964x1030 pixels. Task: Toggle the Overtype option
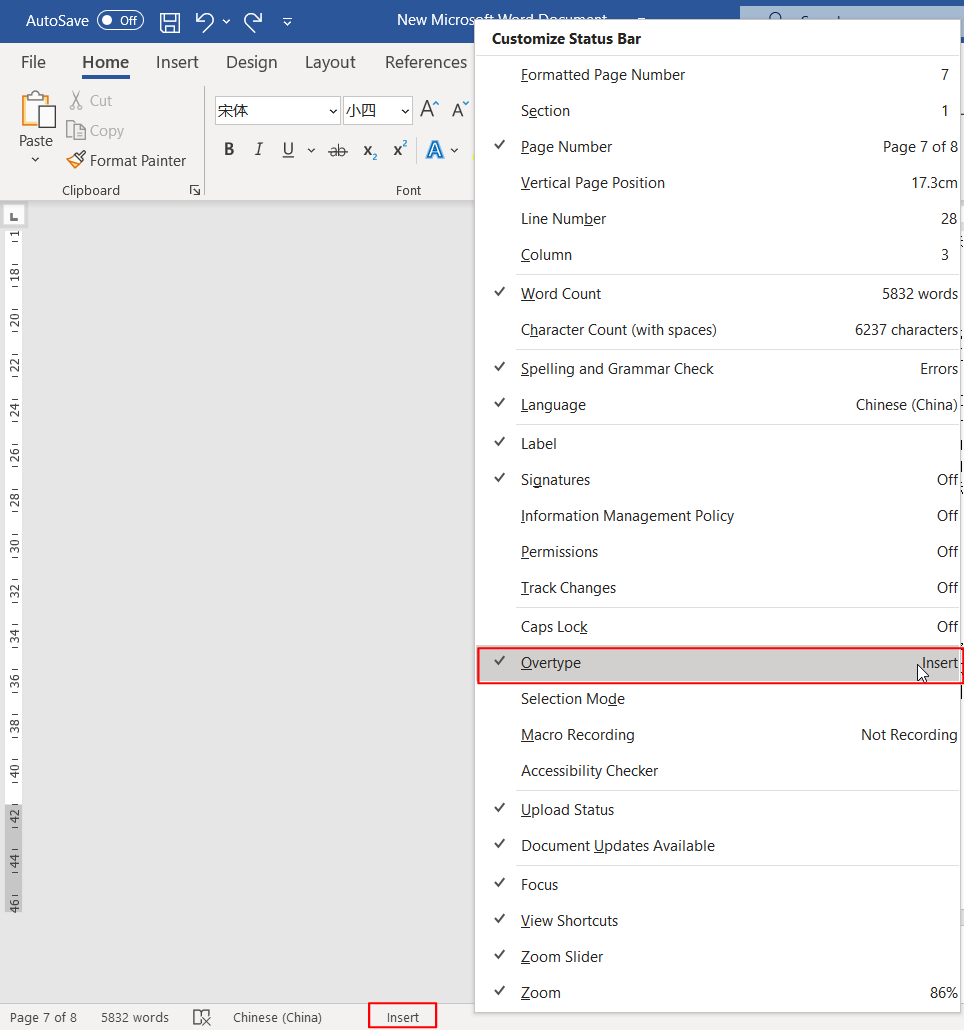click(x=718, y=663)
